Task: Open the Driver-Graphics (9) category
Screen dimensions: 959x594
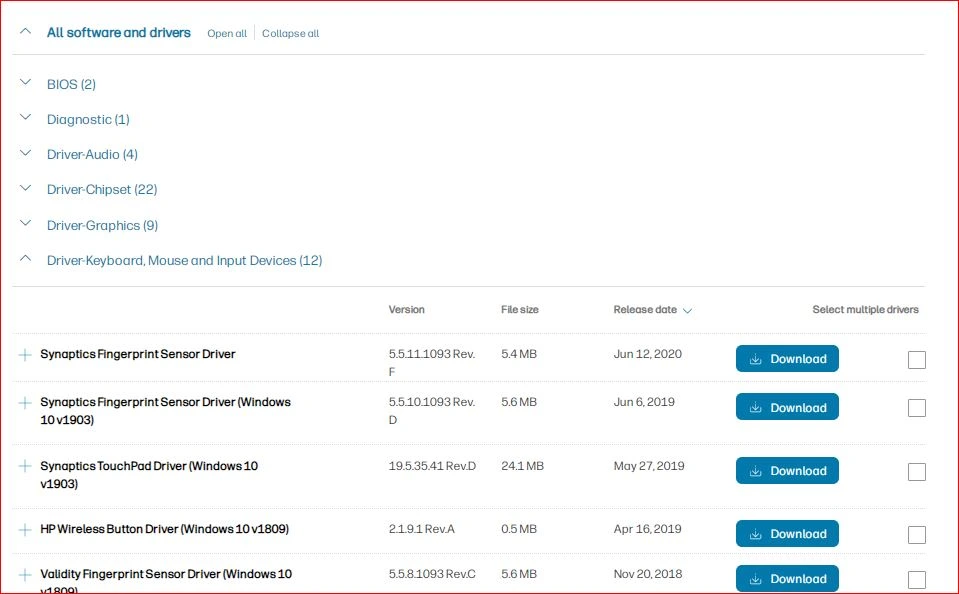Action: click(x=103, y=225)
